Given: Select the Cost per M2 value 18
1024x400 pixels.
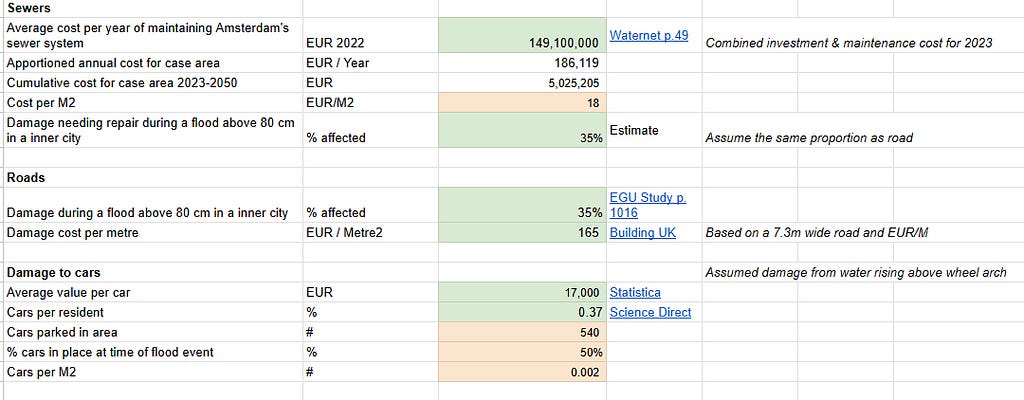Looking at the screenshot, I should (522, 103).
